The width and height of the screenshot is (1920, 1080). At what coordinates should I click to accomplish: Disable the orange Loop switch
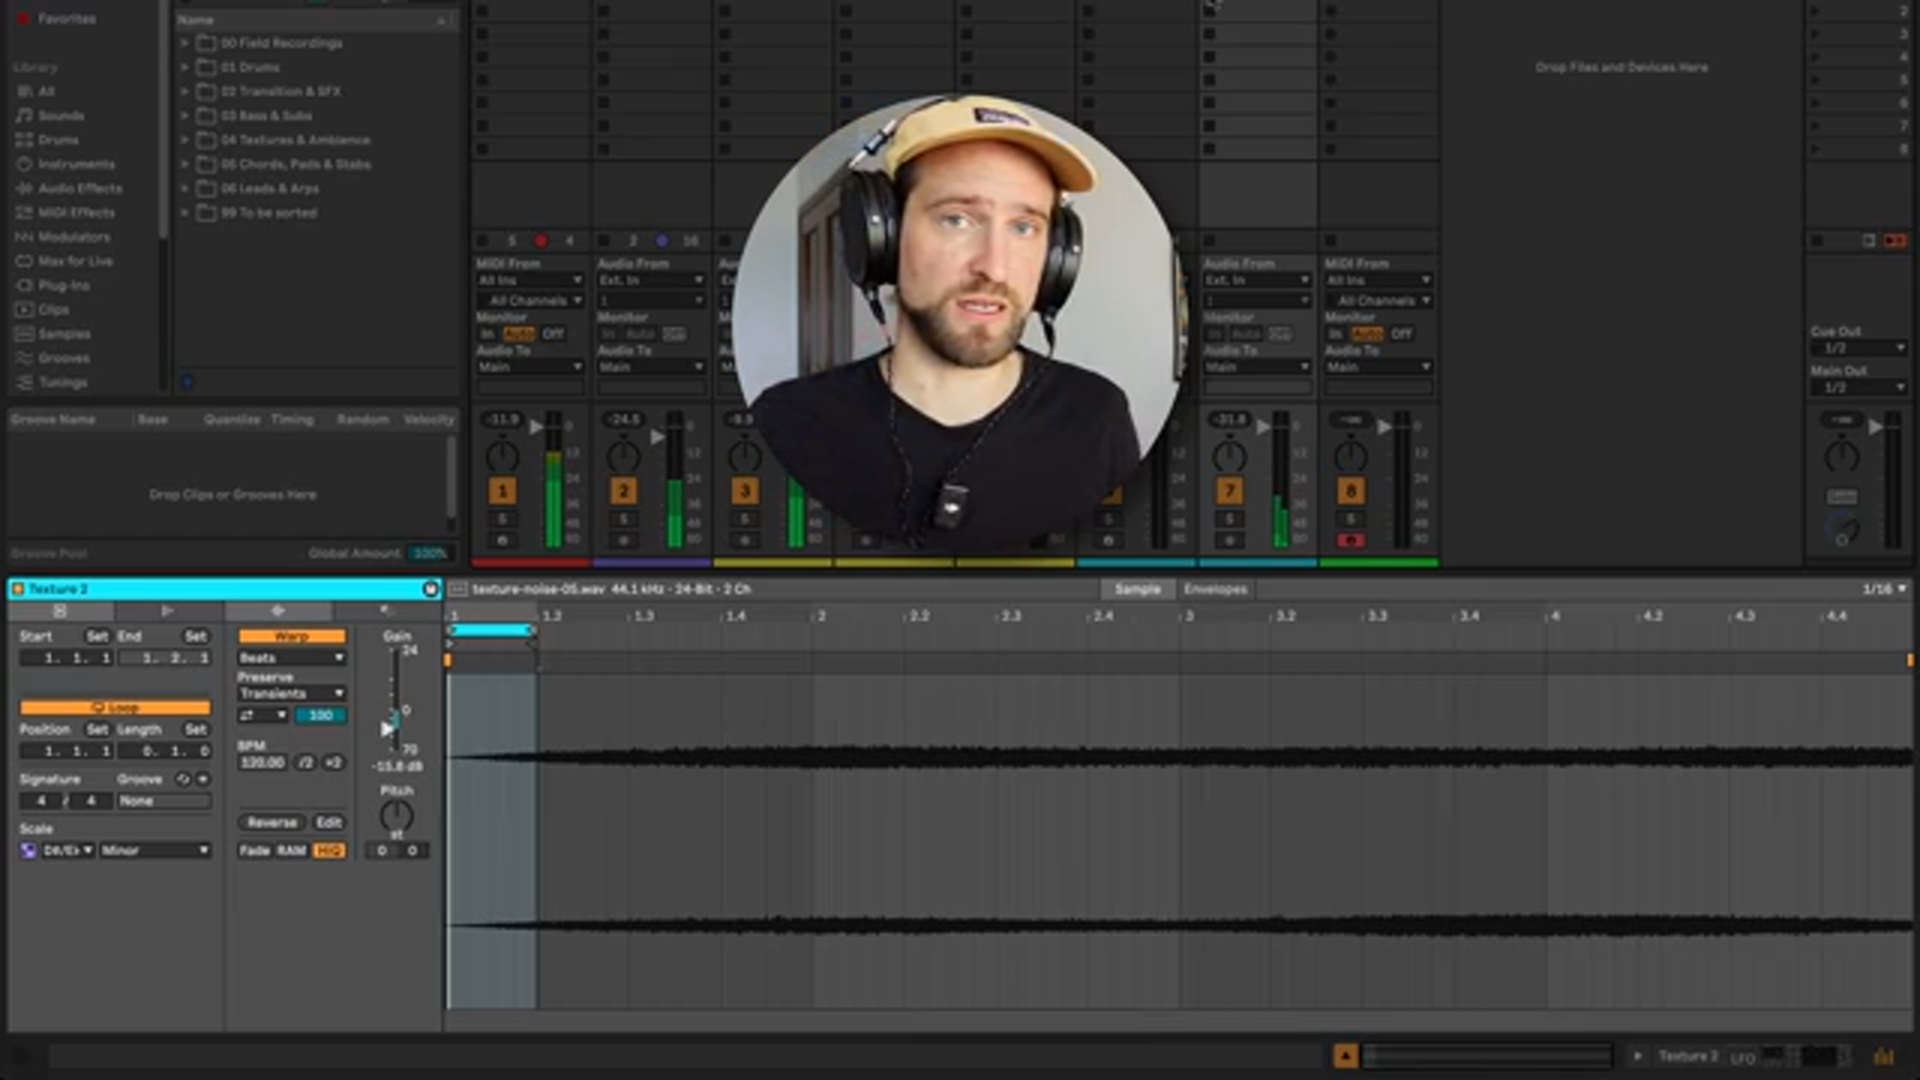click(x=115, y=707)
